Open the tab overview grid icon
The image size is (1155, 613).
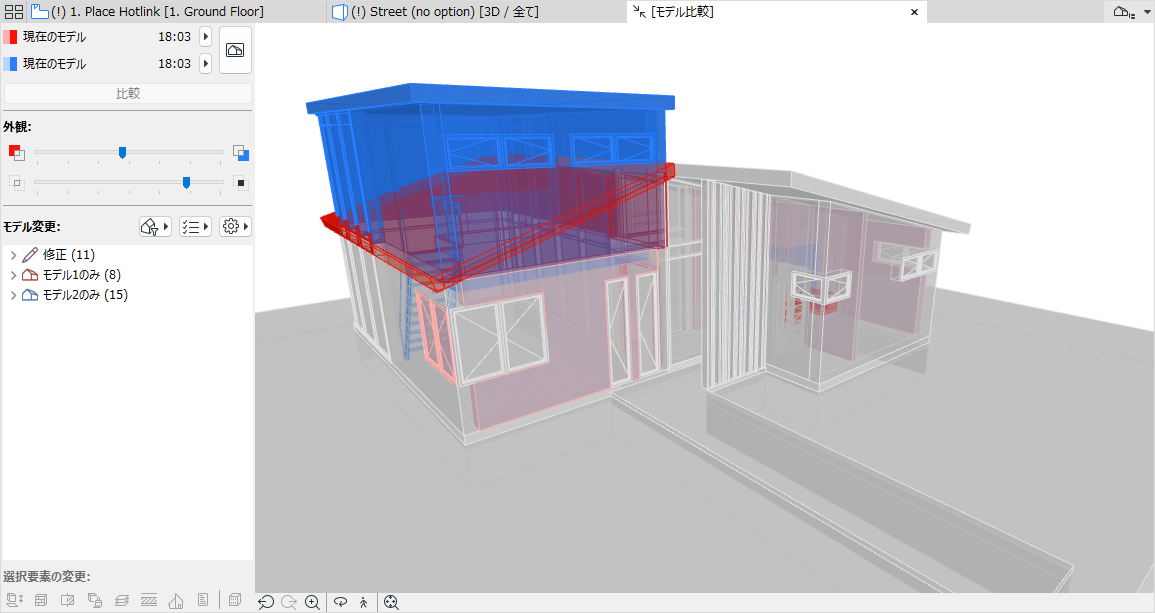(x=14, y=12)
